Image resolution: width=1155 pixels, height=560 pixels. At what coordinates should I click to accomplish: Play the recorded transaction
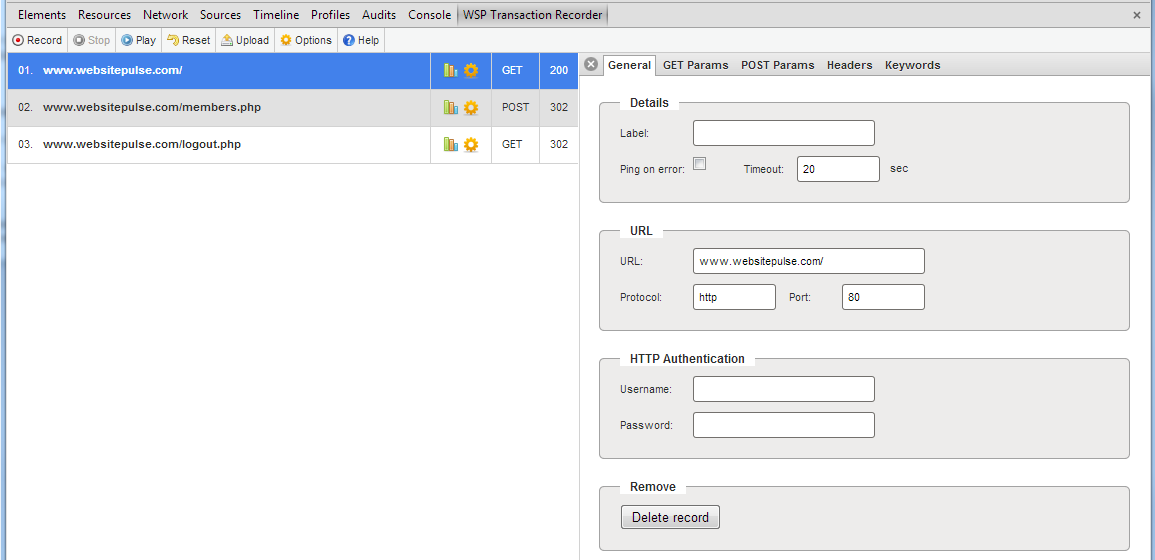click(138, 41)
